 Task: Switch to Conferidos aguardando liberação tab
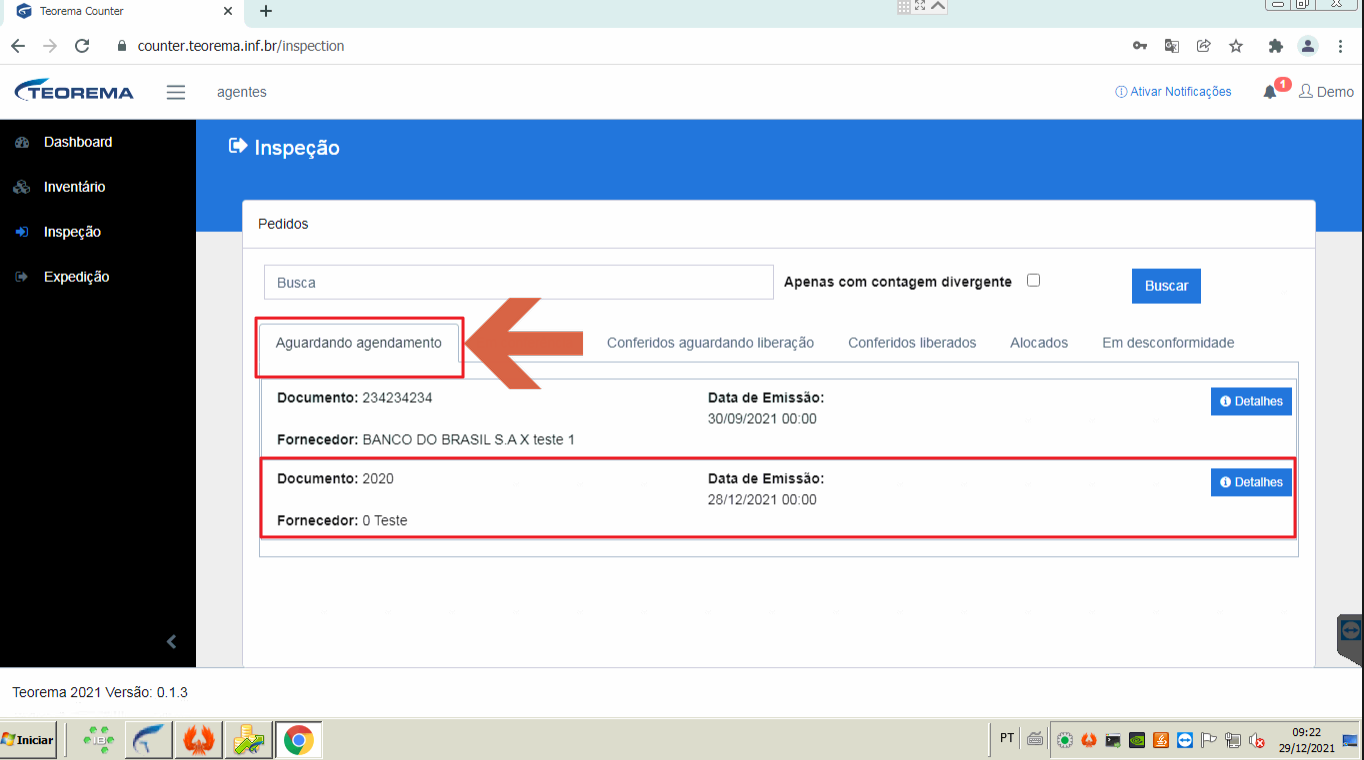[x=710, y=343]
